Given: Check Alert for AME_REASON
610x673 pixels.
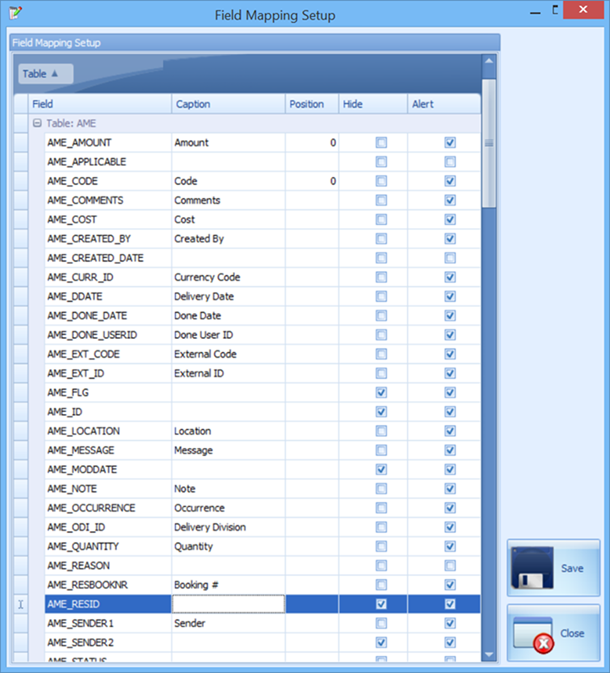Looking at the screenshot, I should [450, 566].
